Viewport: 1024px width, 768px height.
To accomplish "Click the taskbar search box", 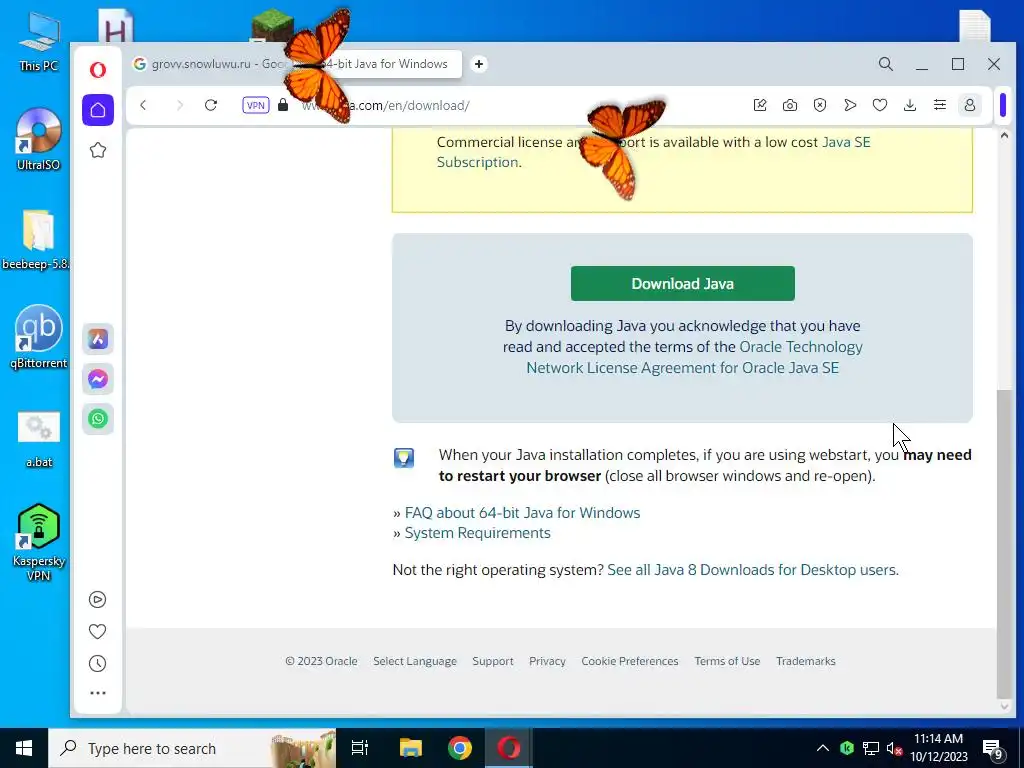I will click(x=192, y=748).
